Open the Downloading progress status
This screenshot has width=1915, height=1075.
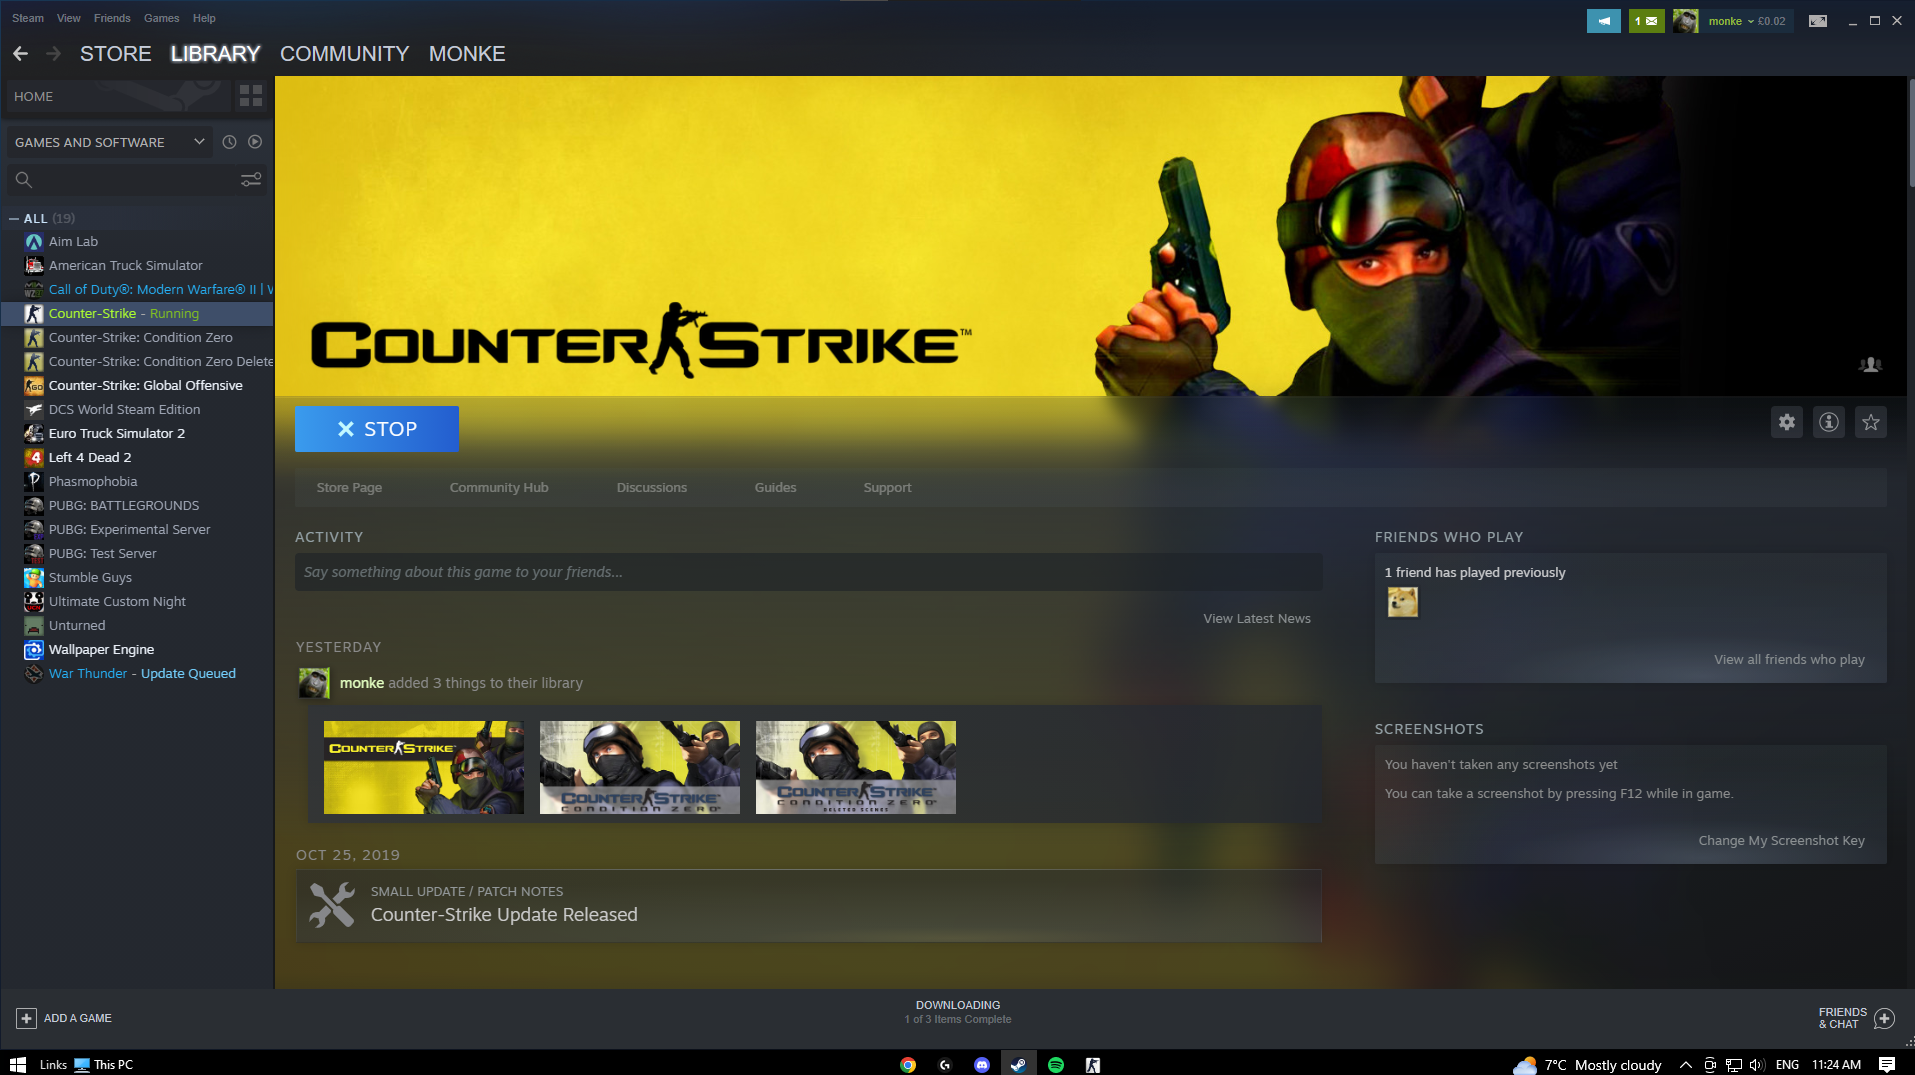tap(957, 1012)
